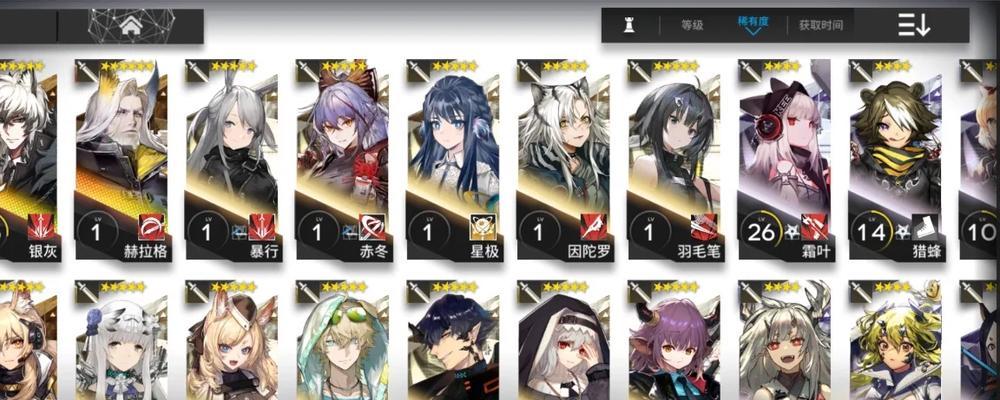The image size is (1000, 400).
Task: Click the class icon on 羽毛笔's card
Action: pyautogui.click(x=704, y=226)
